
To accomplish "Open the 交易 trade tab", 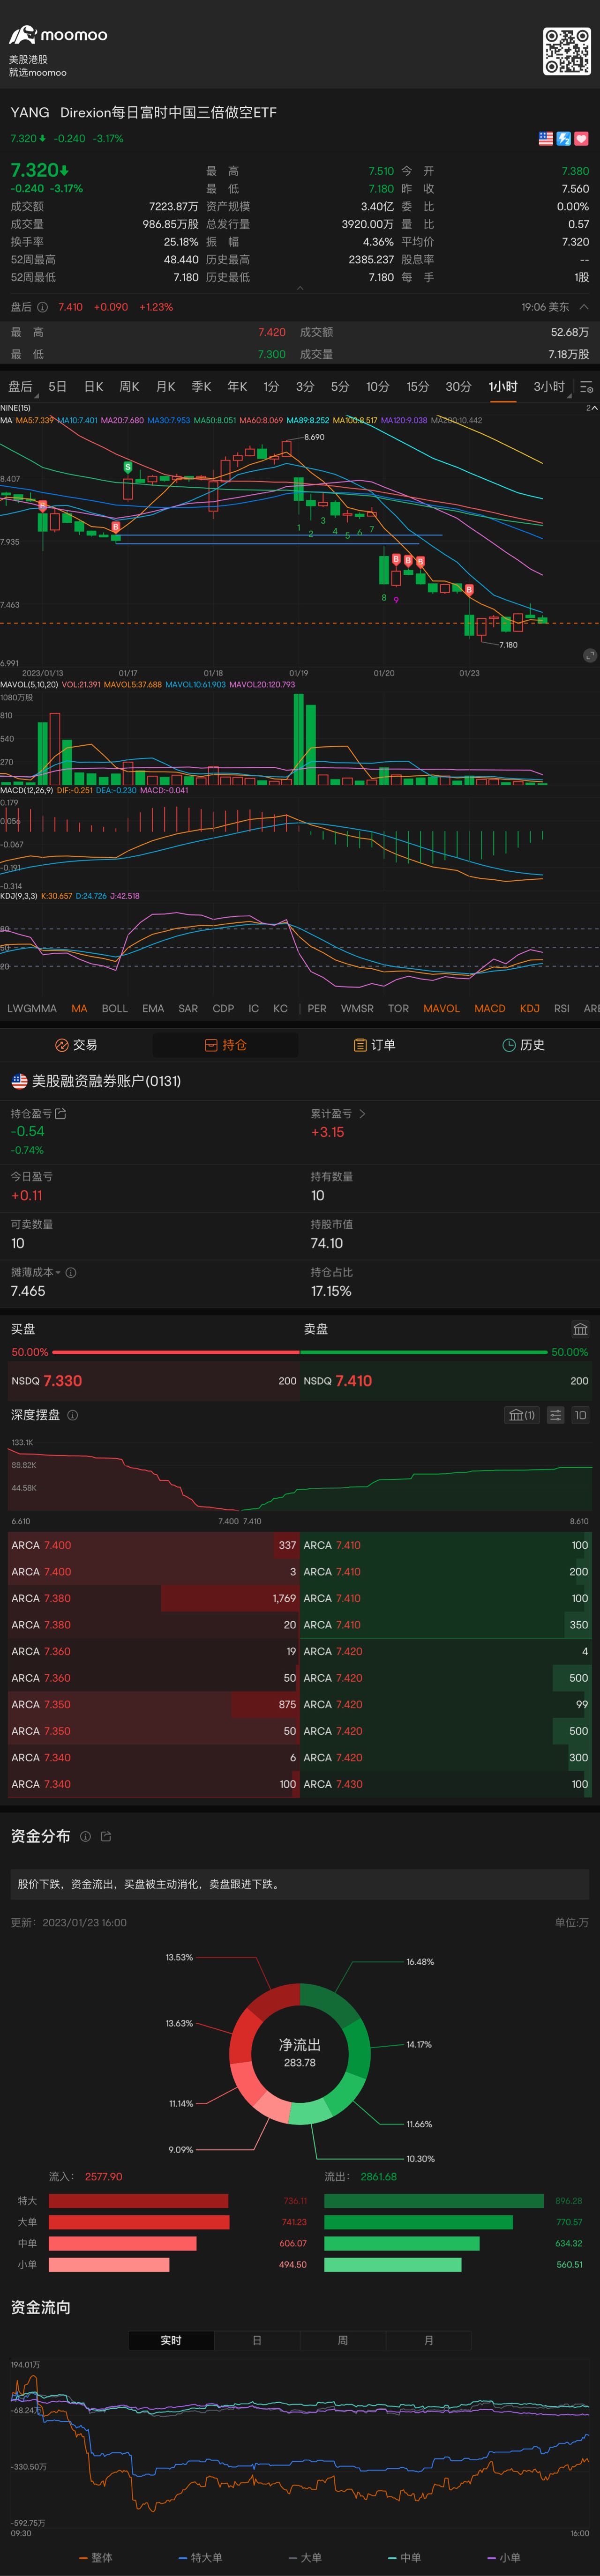I will (x=76, y=1045).
